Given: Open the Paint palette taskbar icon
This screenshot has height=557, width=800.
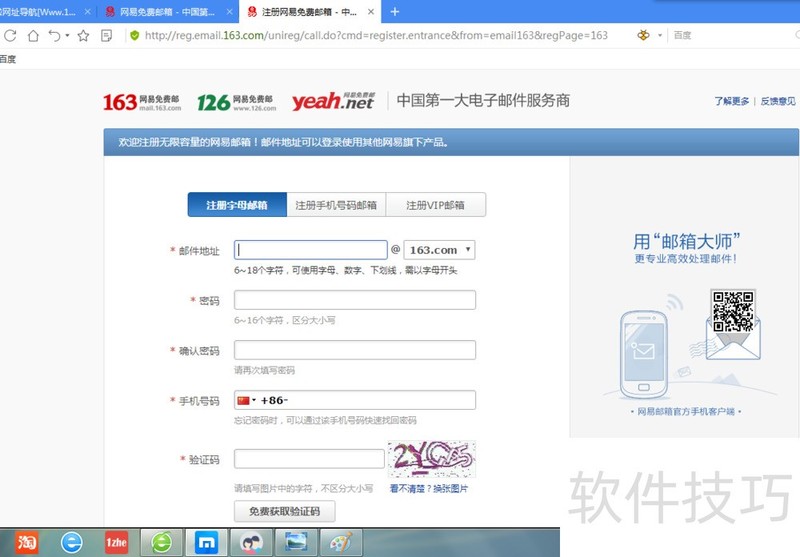Looking at the screenshot, I should (x=341, y=543).
